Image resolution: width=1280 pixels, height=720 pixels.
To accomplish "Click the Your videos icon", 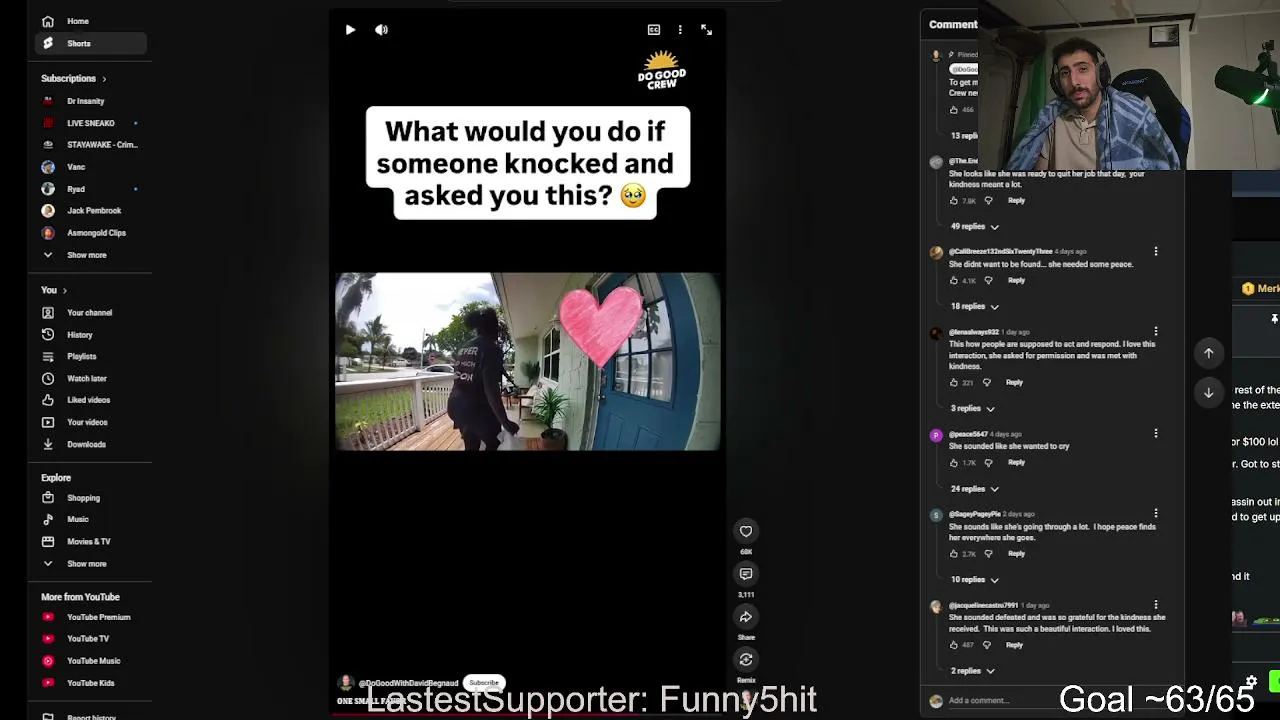I will (x=48, y=422).
